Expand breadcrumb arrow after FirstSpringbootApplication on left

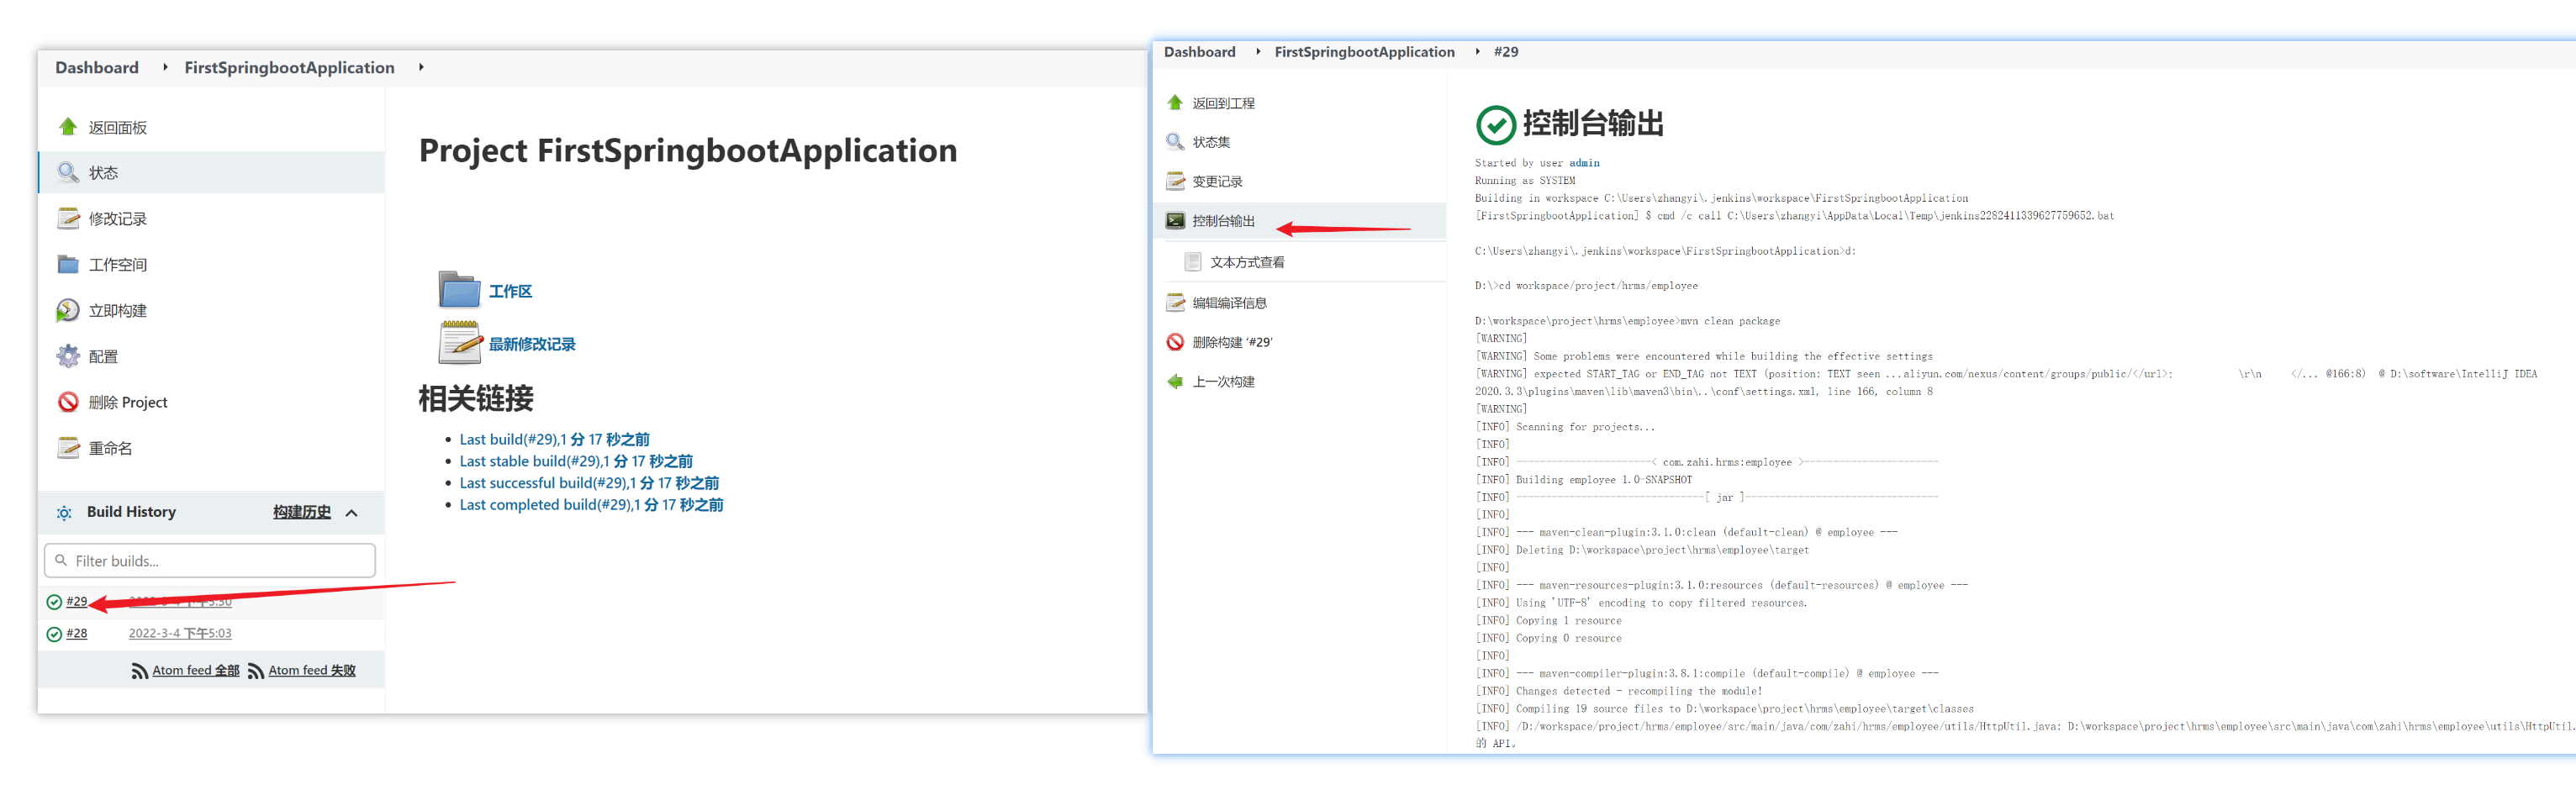pos(421,67)
